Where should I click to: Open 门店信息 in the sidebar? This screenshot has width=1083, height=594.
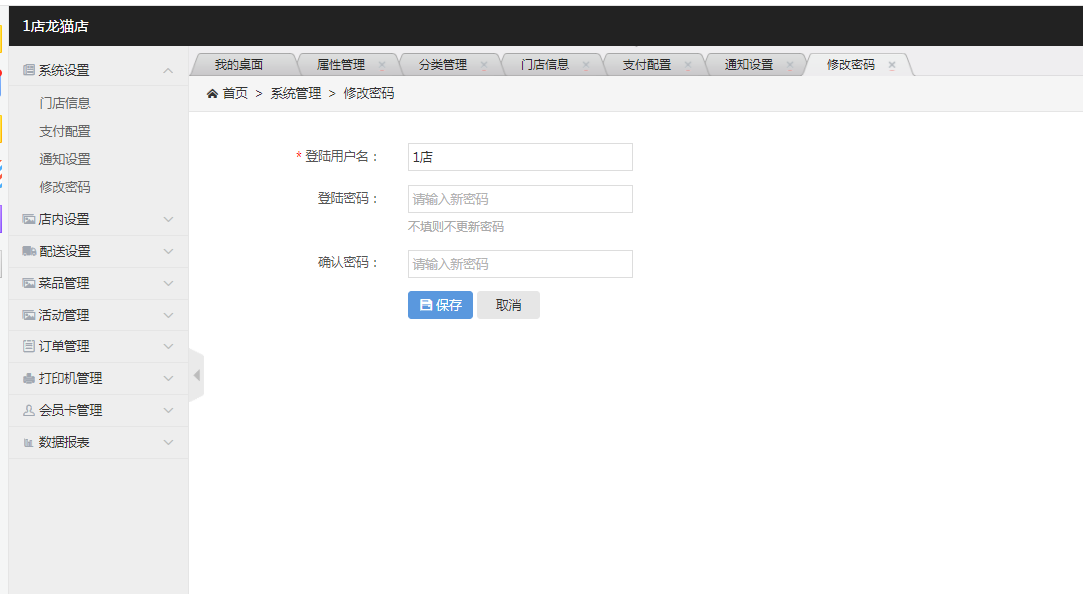click(65, 103)
